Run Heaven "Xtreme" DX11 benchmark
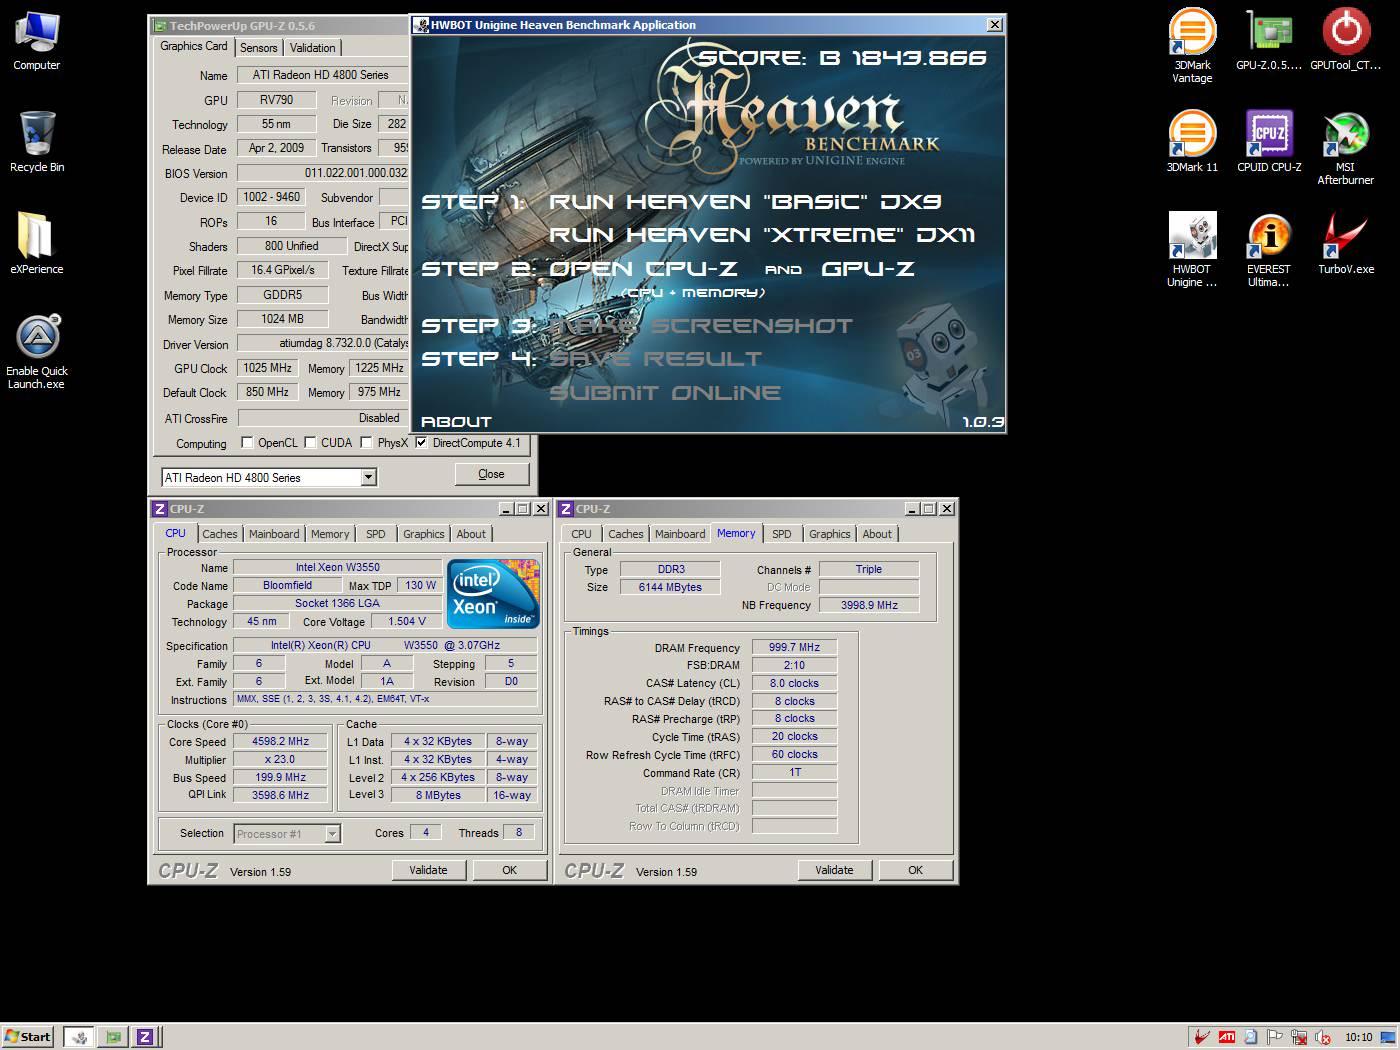Viewport: 1400px width, 1050px height. tap(762, 235)
